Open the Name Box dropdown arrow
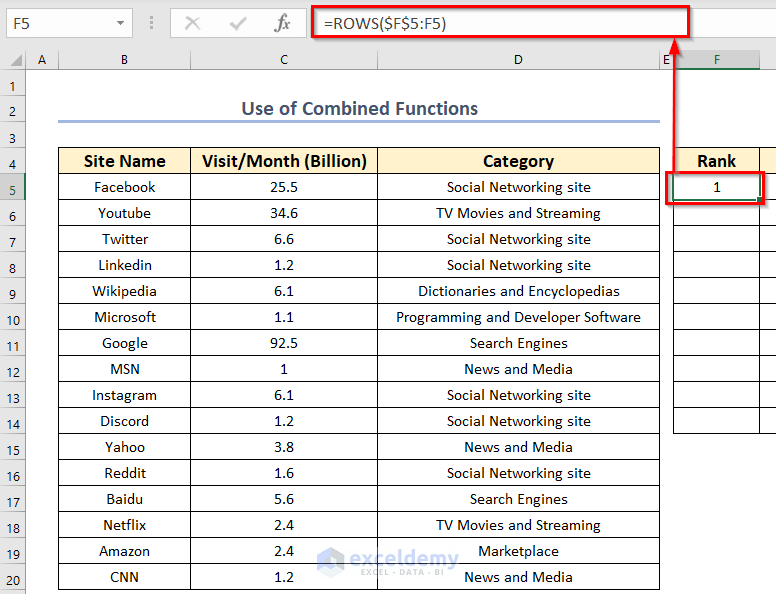The height and width of the screenshot is (594, 776). [x=121, y=23]
